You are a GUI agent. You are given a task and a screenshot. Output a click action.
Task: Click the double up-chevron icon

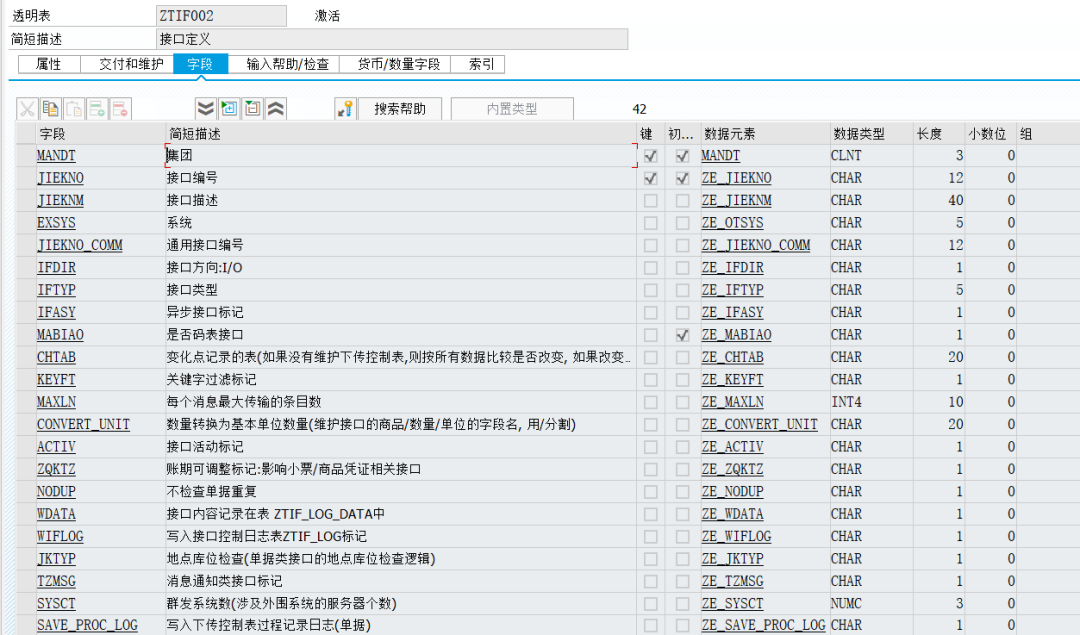pyautogui.click(x=276, y=109)
